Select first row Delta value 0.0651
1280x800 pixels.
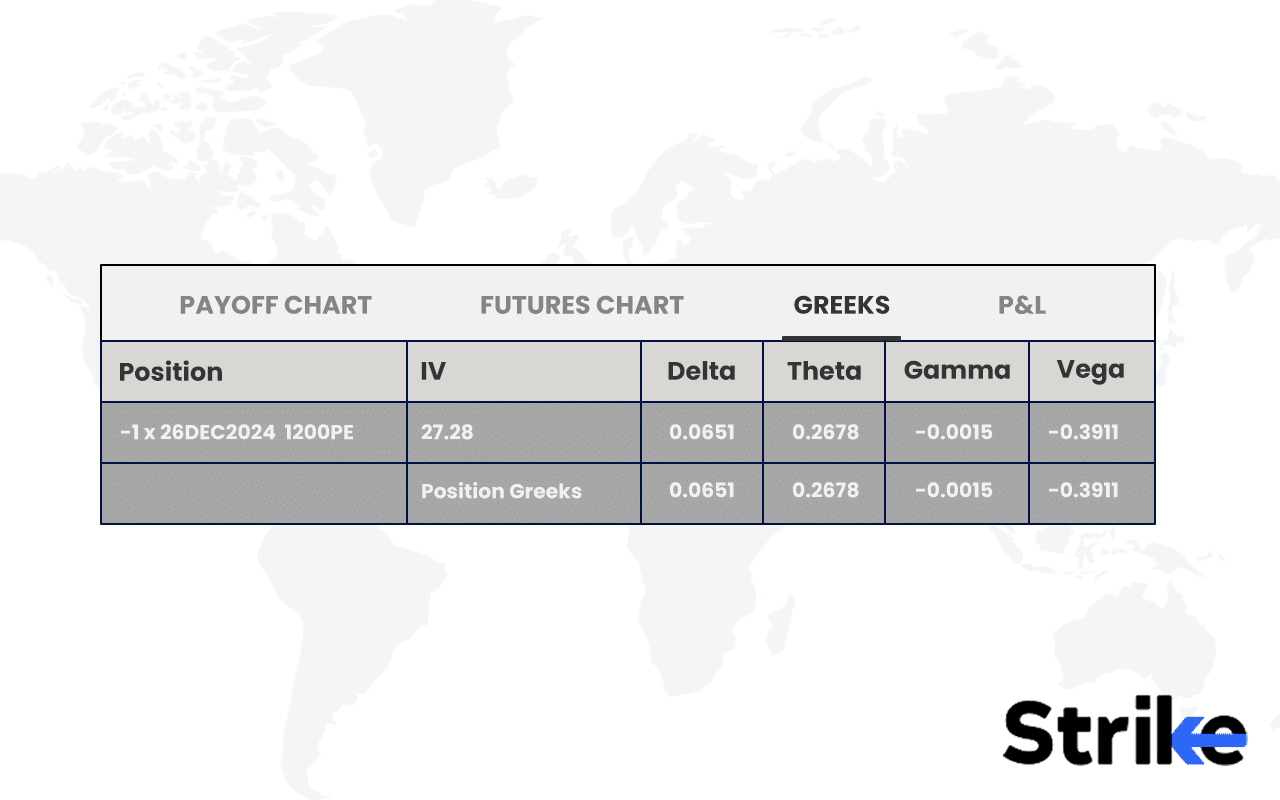click(x=702, y=433)
